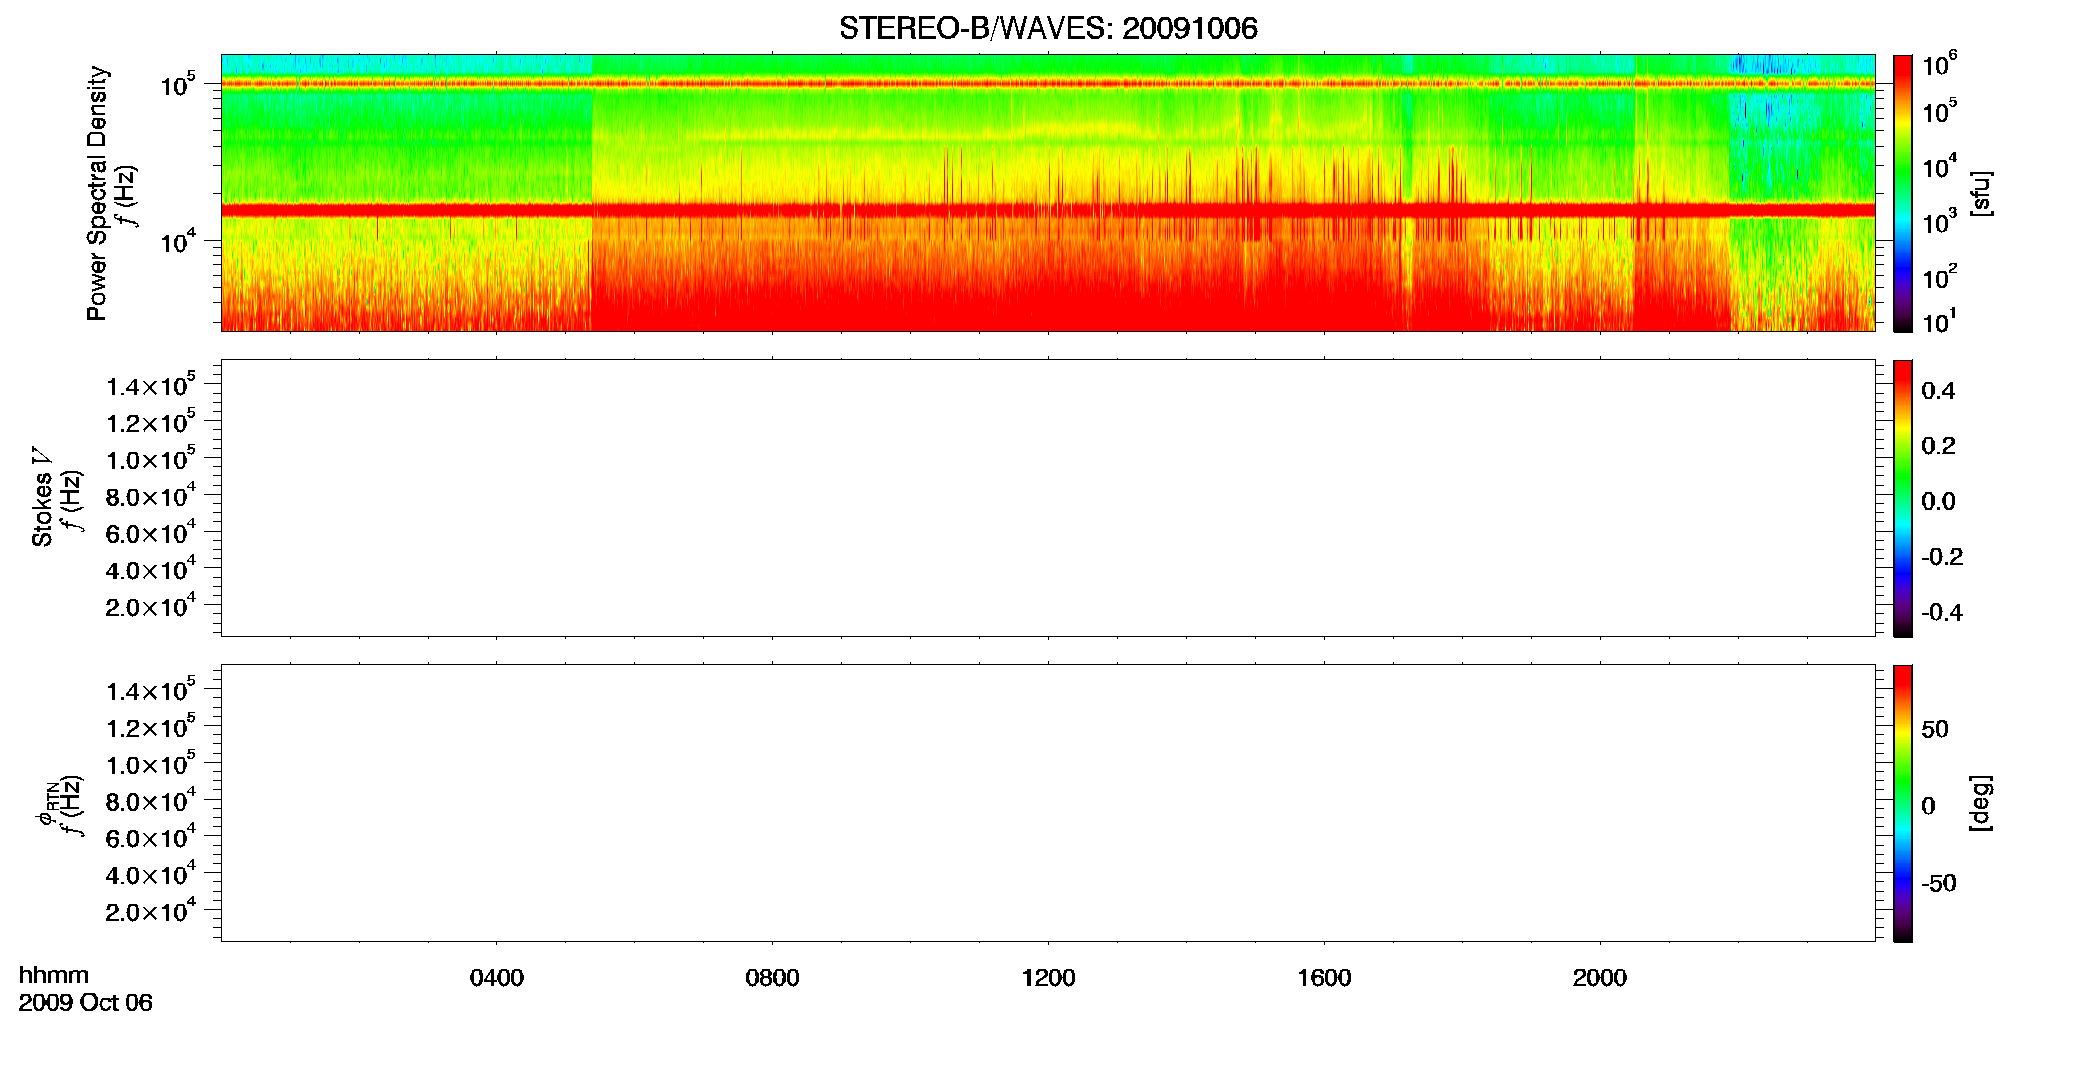Click the 50 label on degrees color bar
This screenshot has width=2096, height=1080.
(1935, 729)
